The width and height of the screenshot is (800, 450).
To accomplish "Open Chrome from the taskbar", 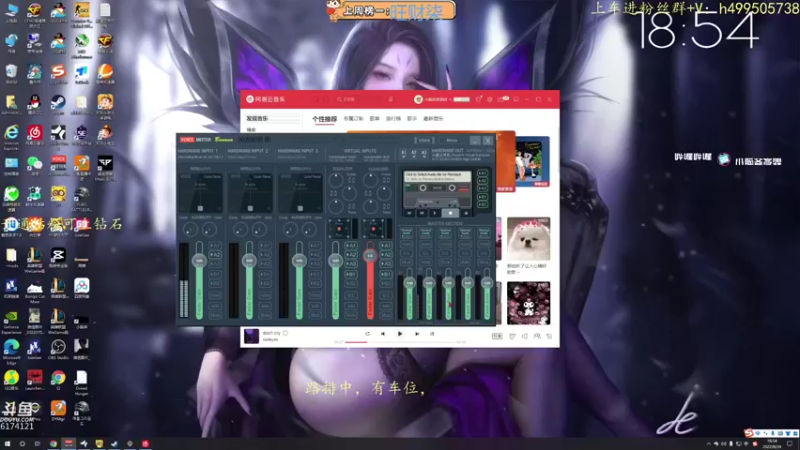I will 53,444.
